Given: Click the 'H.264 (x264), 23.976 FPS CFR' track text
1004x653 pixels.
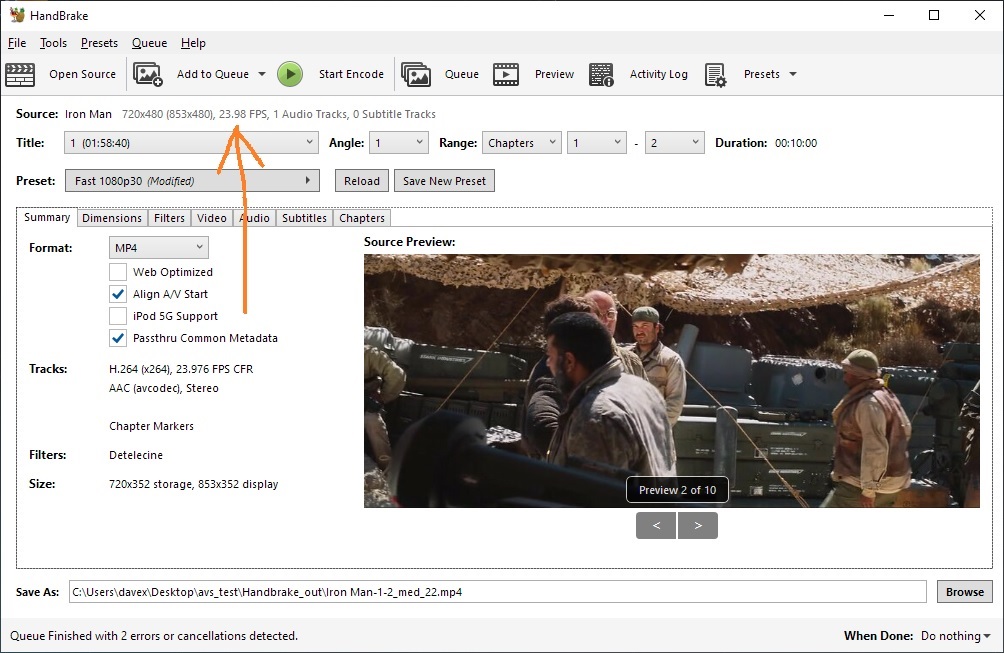Looking at the screenshot, I should pos(181,369).
